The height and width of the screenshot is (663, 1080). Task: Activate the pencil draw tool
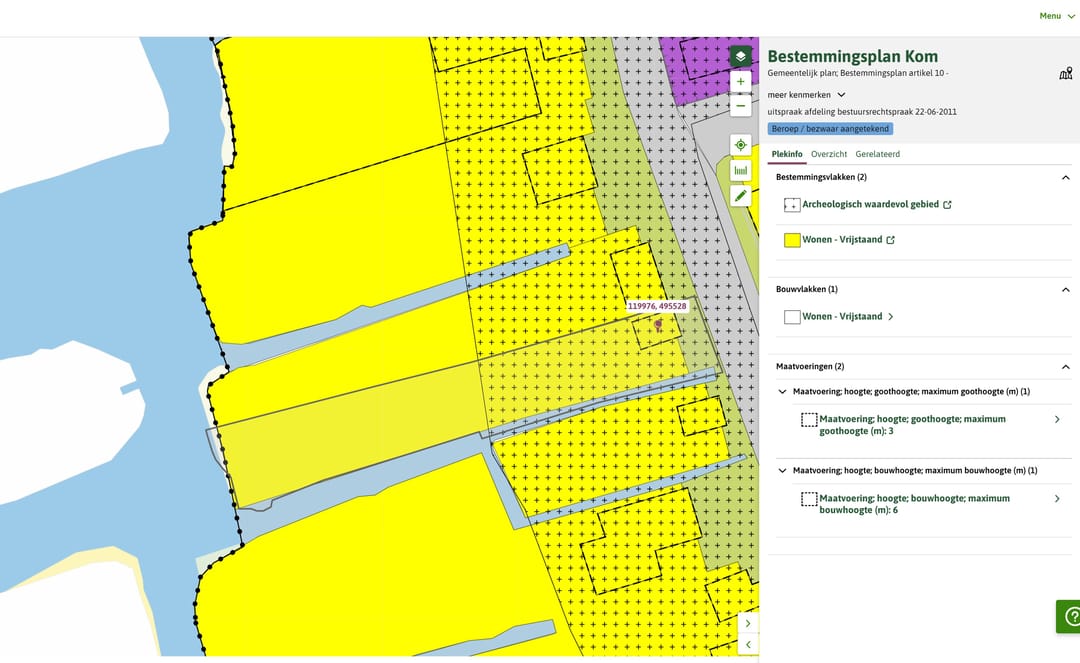[740, 196]
